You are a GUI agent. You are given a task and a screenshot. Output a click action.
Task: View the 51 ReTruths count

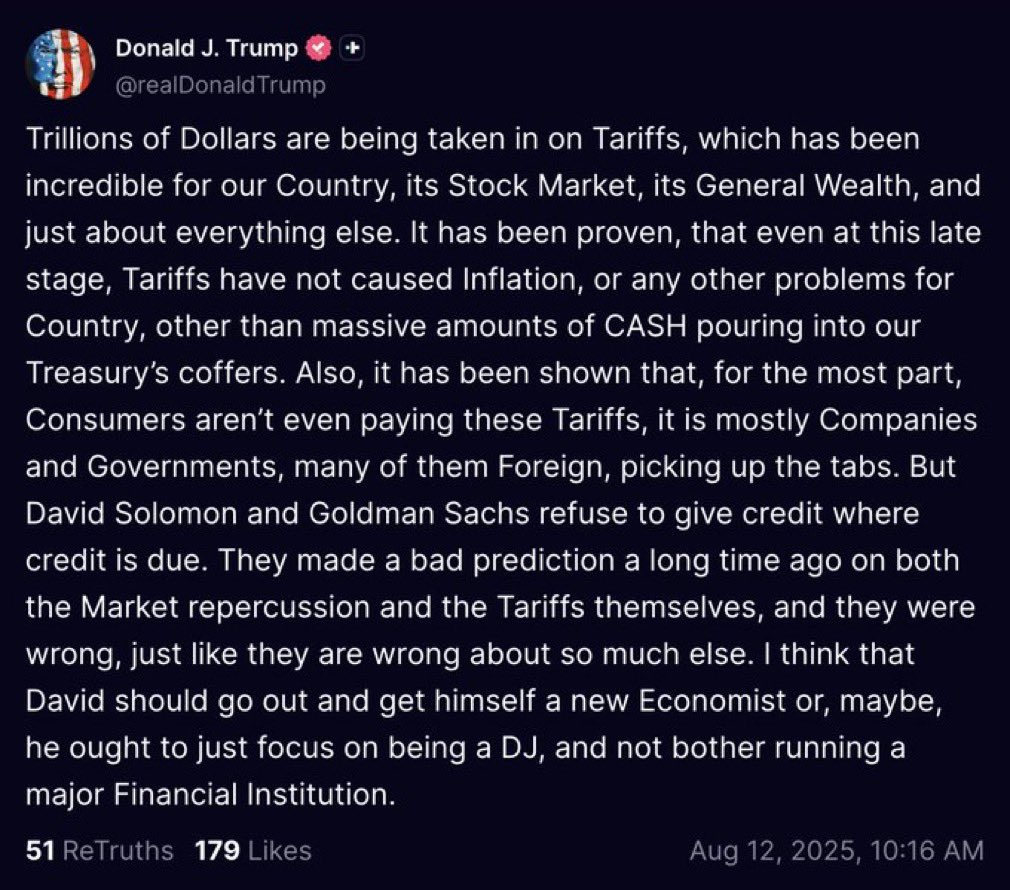point(100,850)
